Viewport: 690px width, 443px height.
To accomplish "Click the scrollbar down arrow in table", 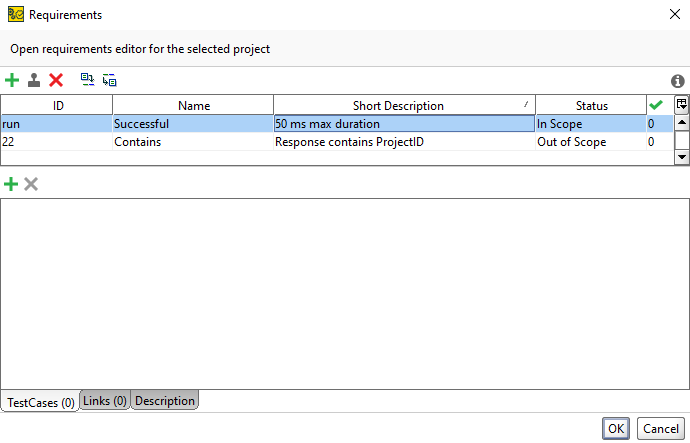I will [682, 157].
